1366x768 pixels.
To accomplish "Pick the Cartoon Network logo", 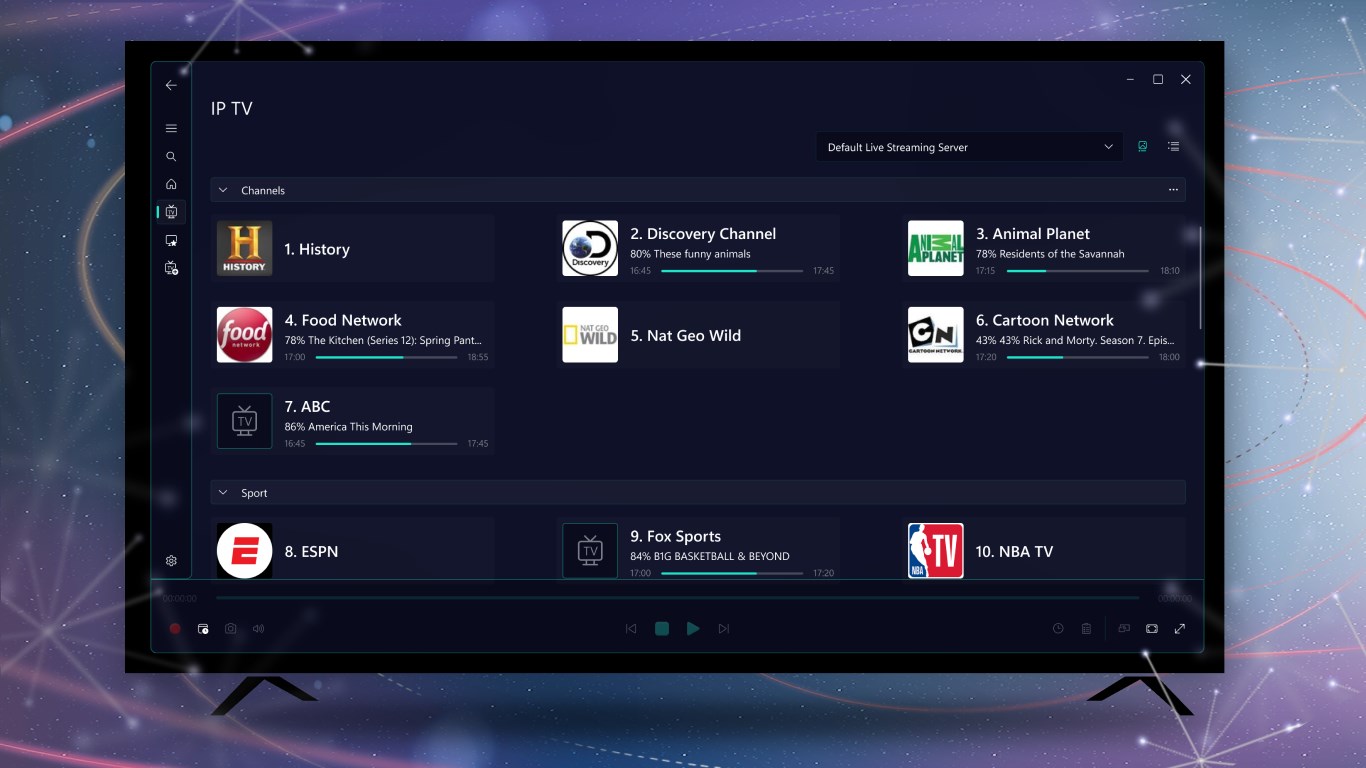I will (936, 335).
